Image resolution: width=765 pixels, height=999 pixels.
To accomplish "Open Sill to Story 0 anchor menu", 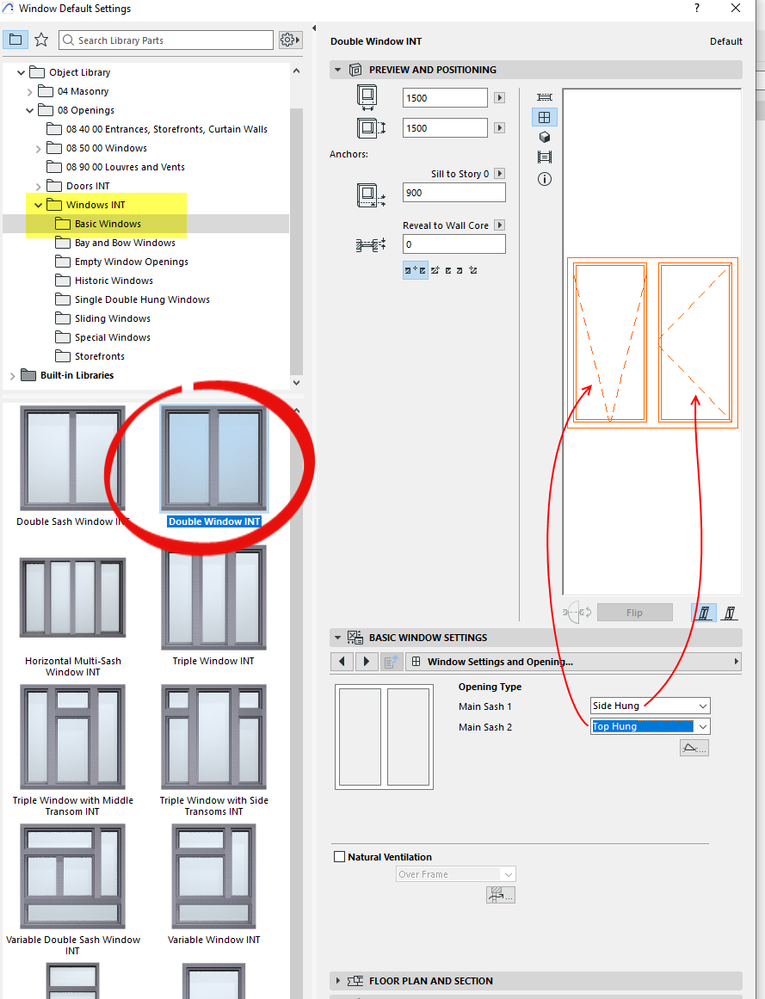I will tap(499, 173).
